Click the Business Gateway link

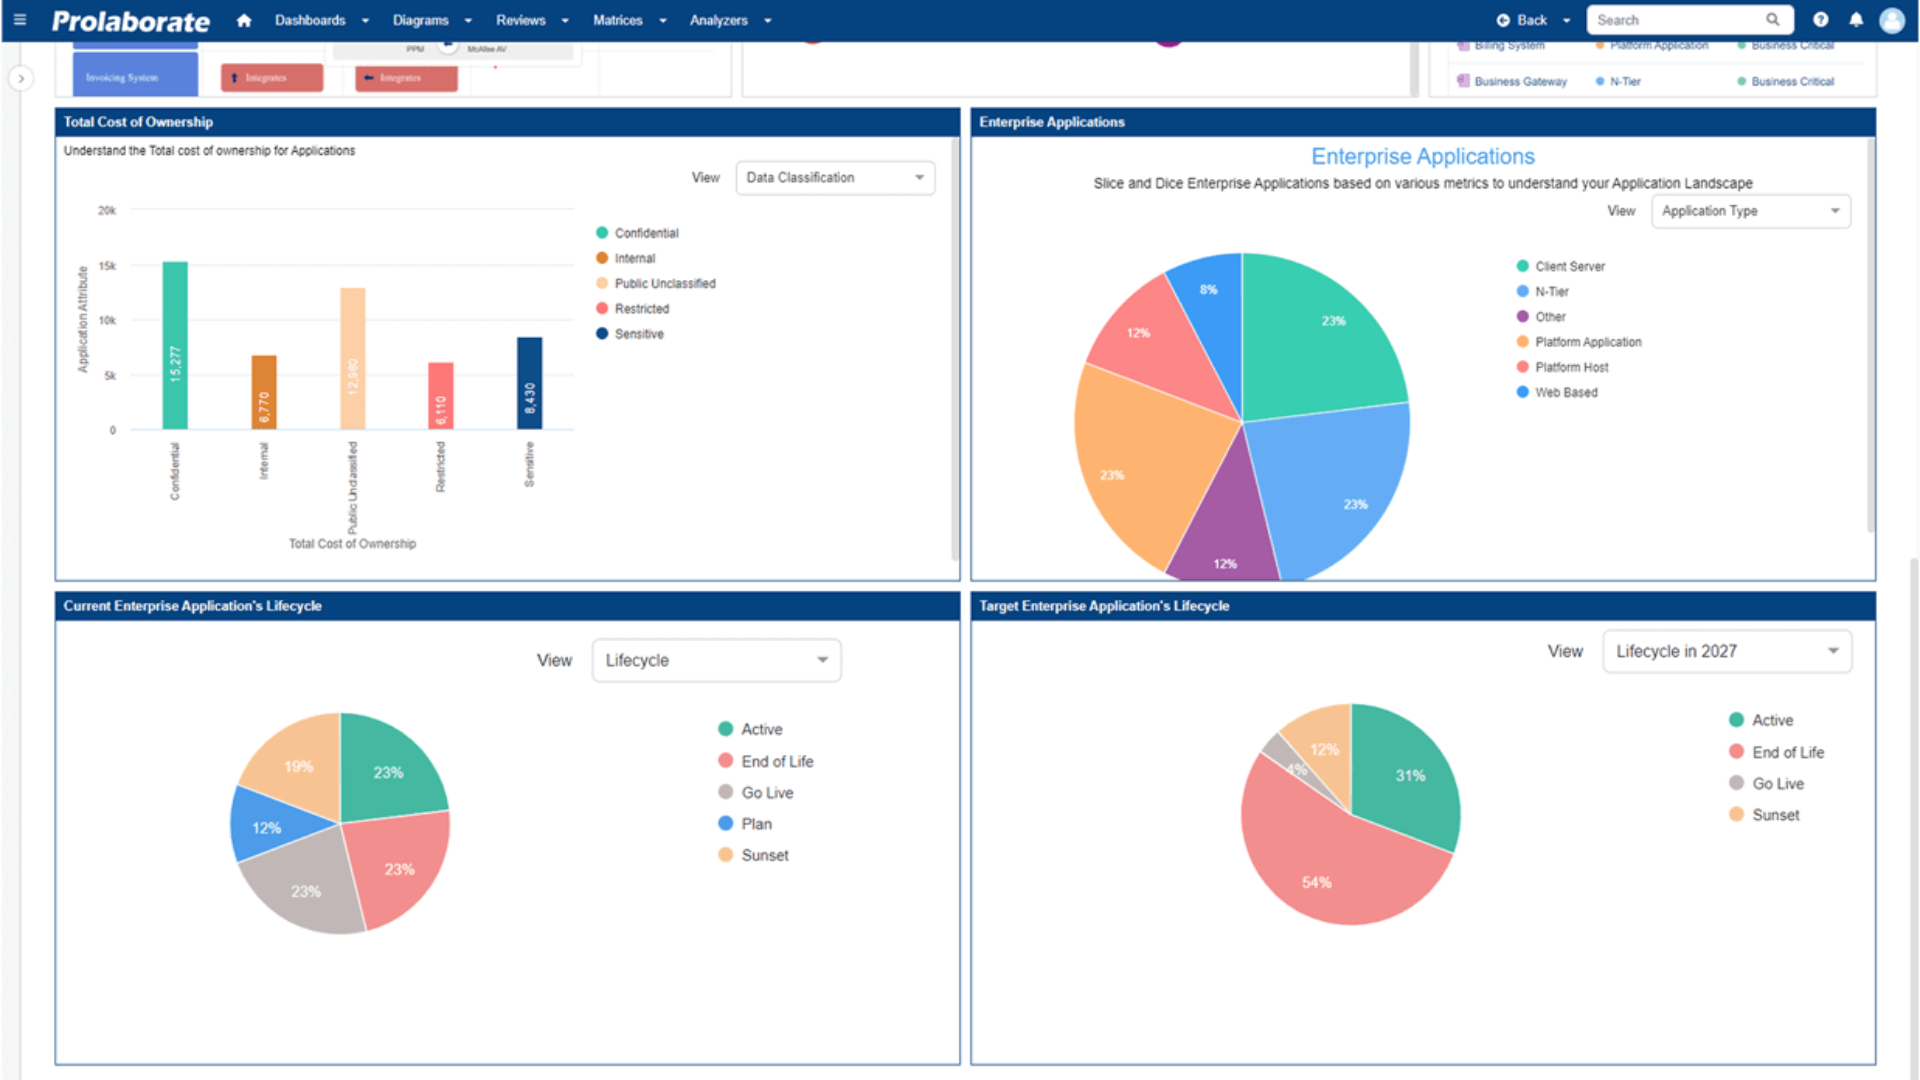point(1519,81)
